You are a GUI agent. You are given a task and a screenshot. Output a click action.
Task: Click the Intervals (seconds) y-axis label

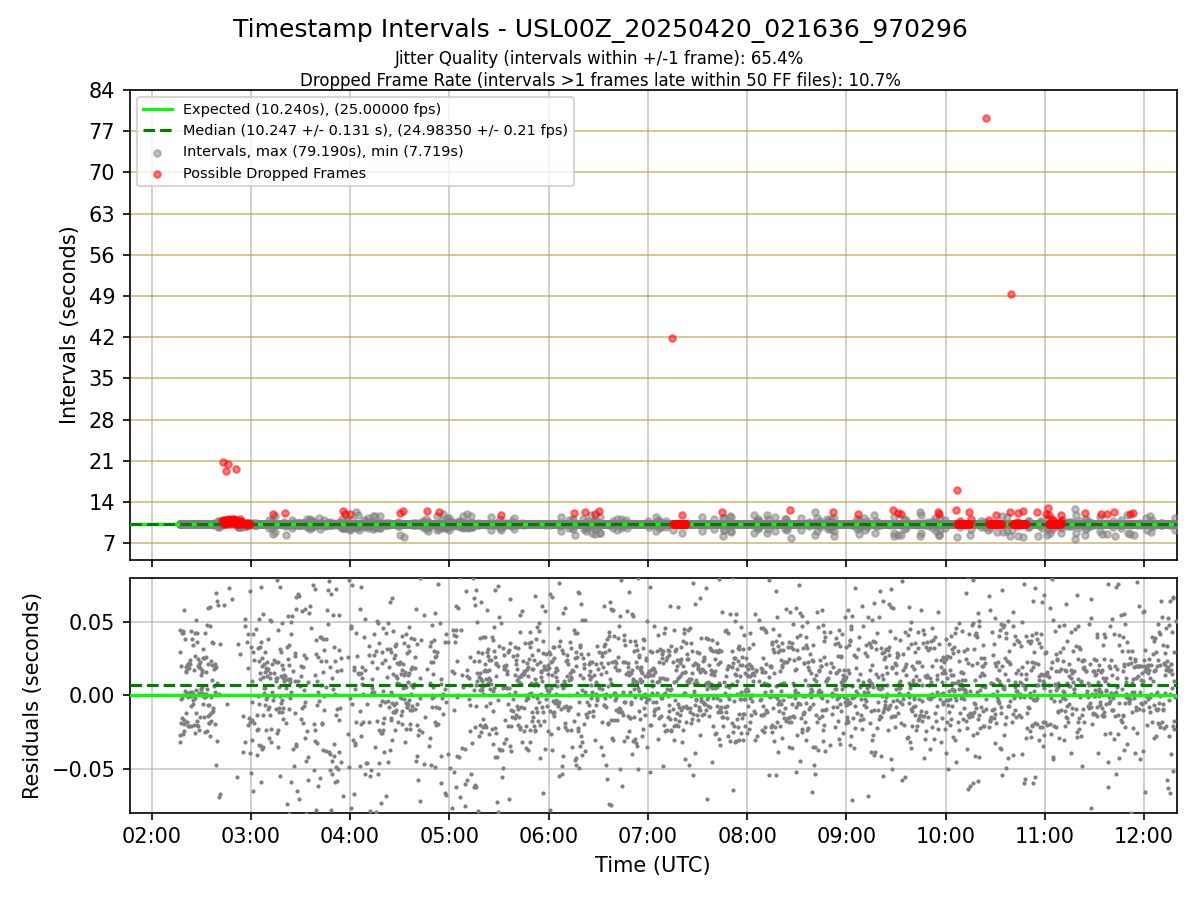[68, 325]
